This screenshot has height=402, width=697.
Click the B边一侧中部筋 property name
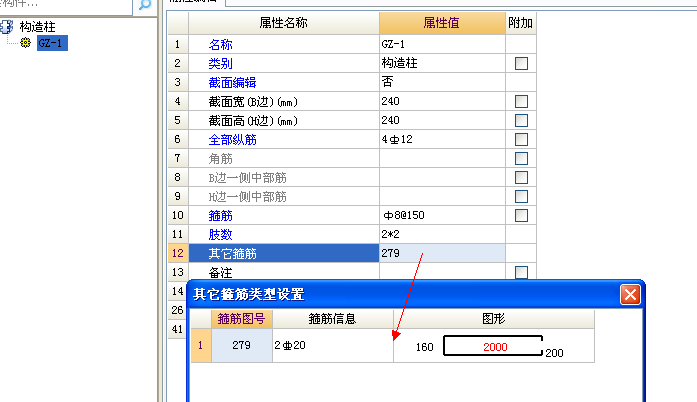(248, 178)
